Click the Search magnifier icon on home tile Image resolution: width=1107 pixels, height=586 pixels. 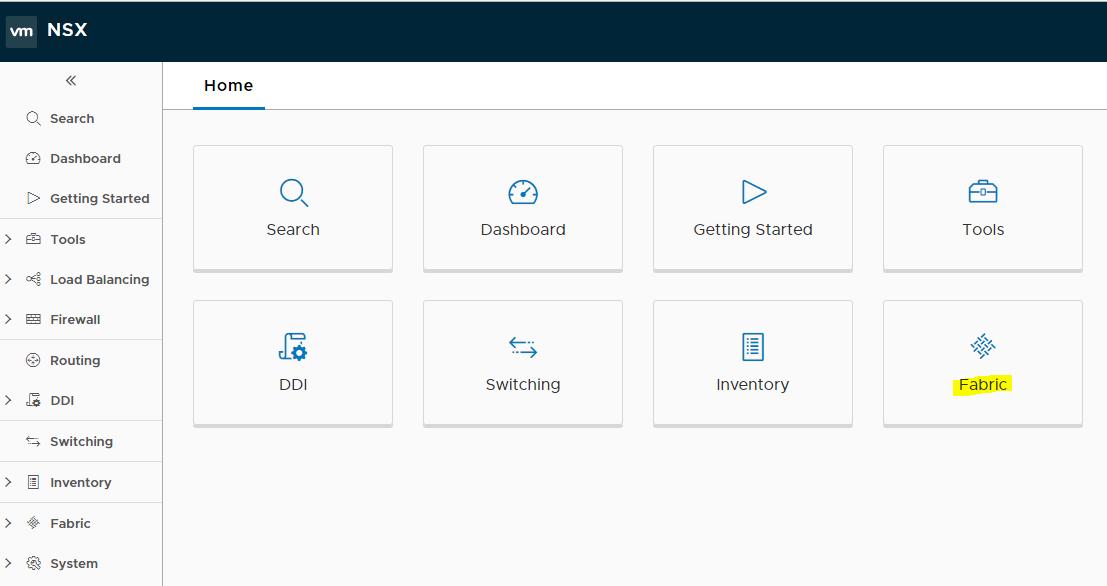pos(293,192)
